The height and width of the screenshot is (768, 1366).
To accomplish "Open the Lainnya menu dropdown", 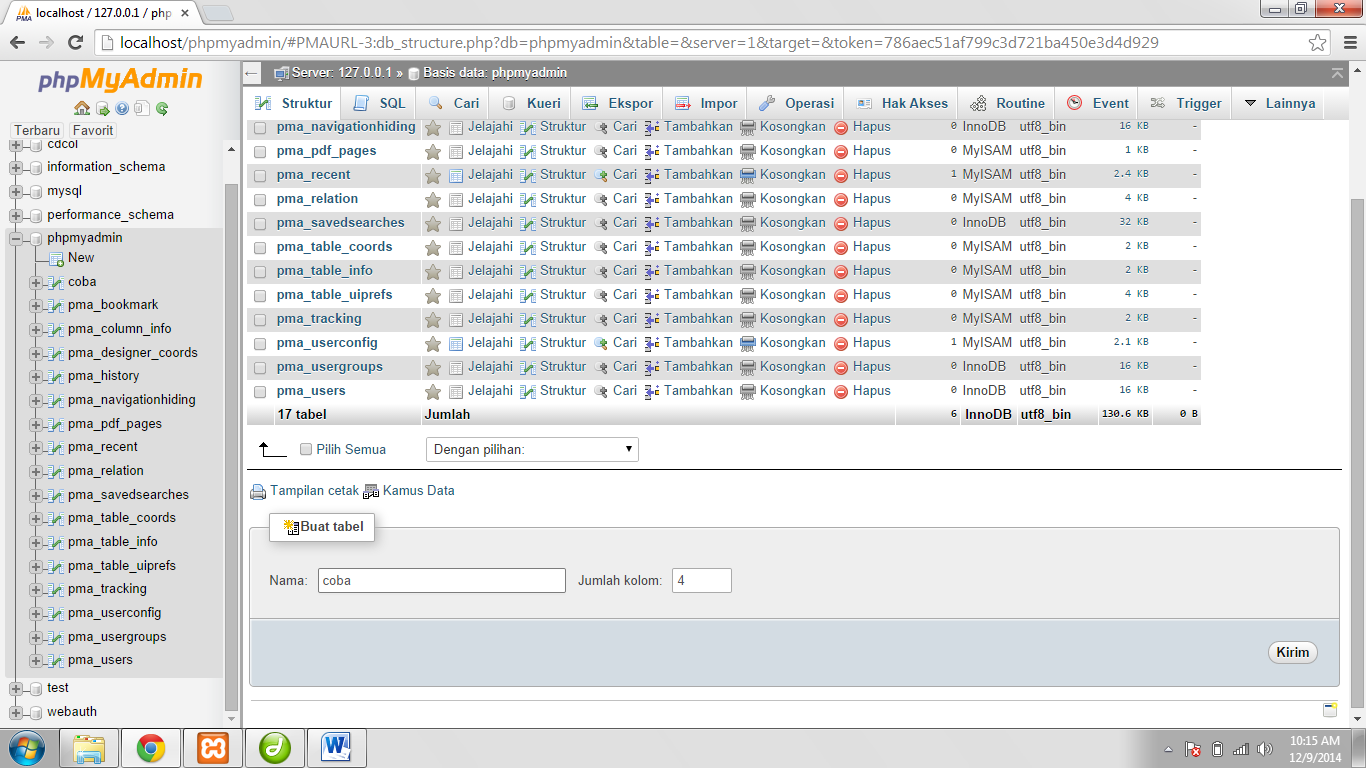I will 1279,103.
